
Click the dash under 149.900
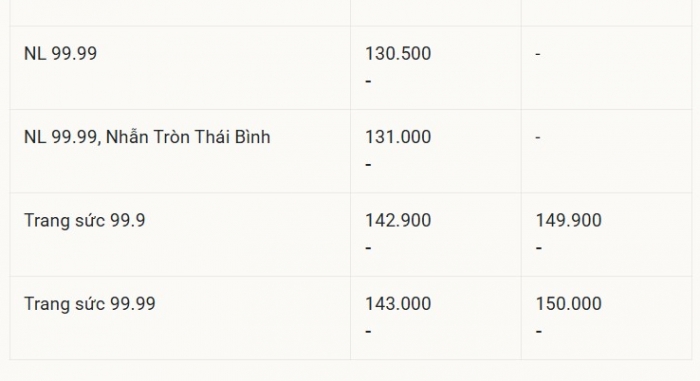539,248
